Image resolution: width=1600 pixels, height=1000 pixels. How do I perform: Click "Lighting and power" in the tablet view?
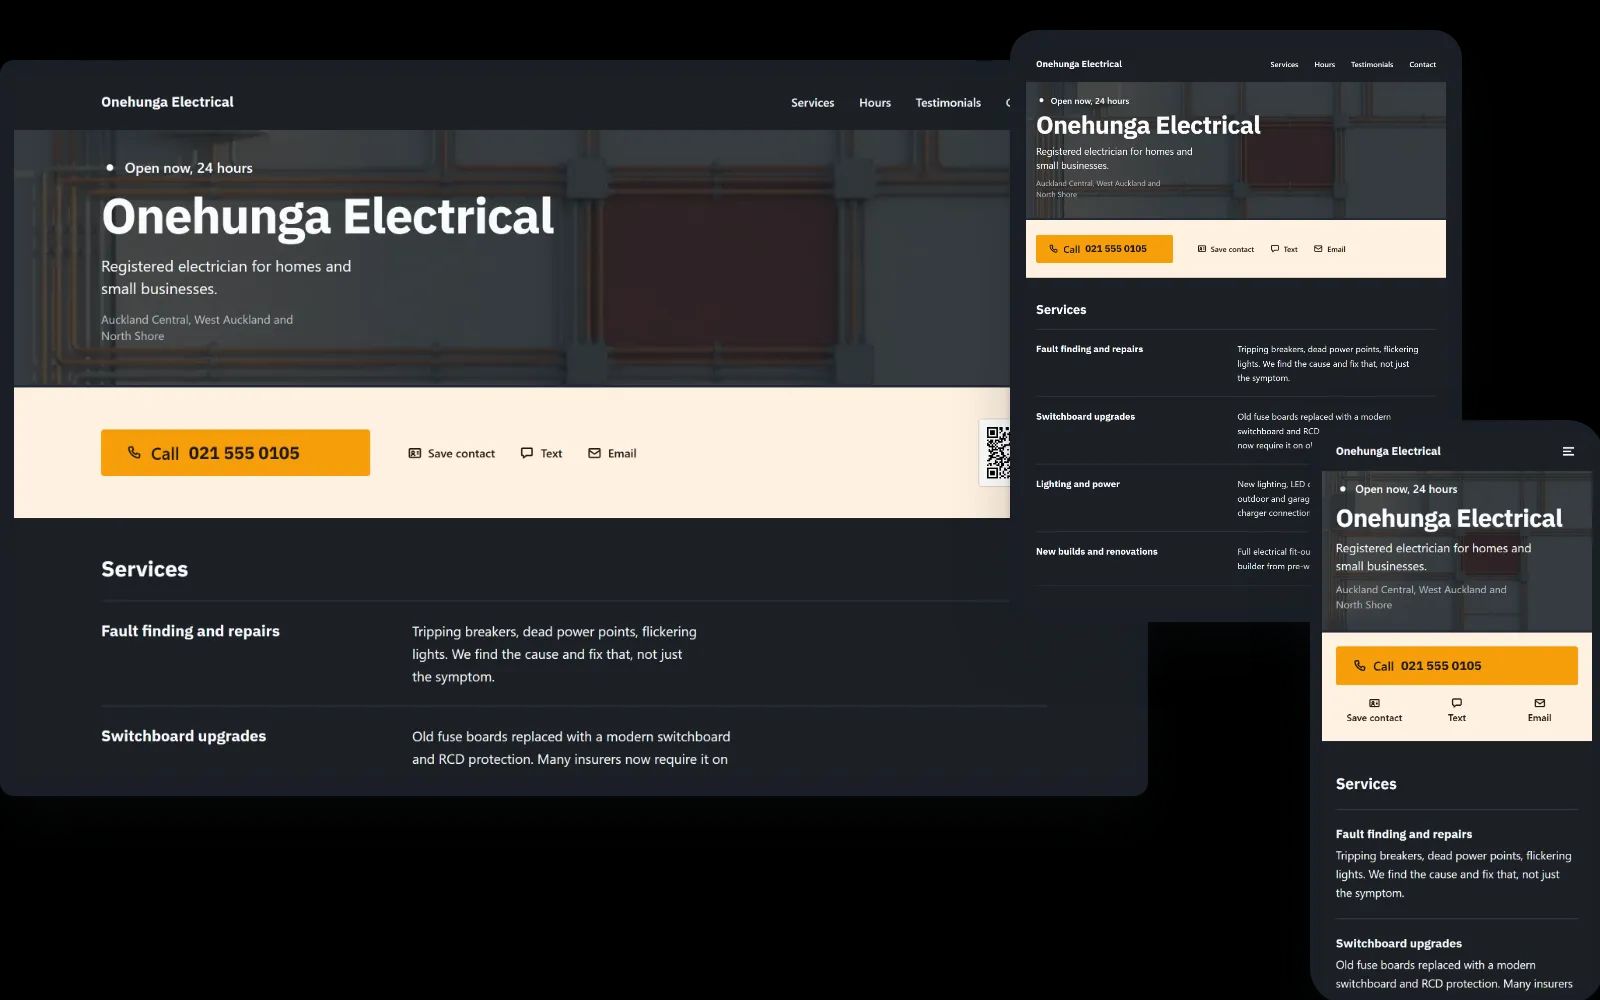coord(1078,484)
